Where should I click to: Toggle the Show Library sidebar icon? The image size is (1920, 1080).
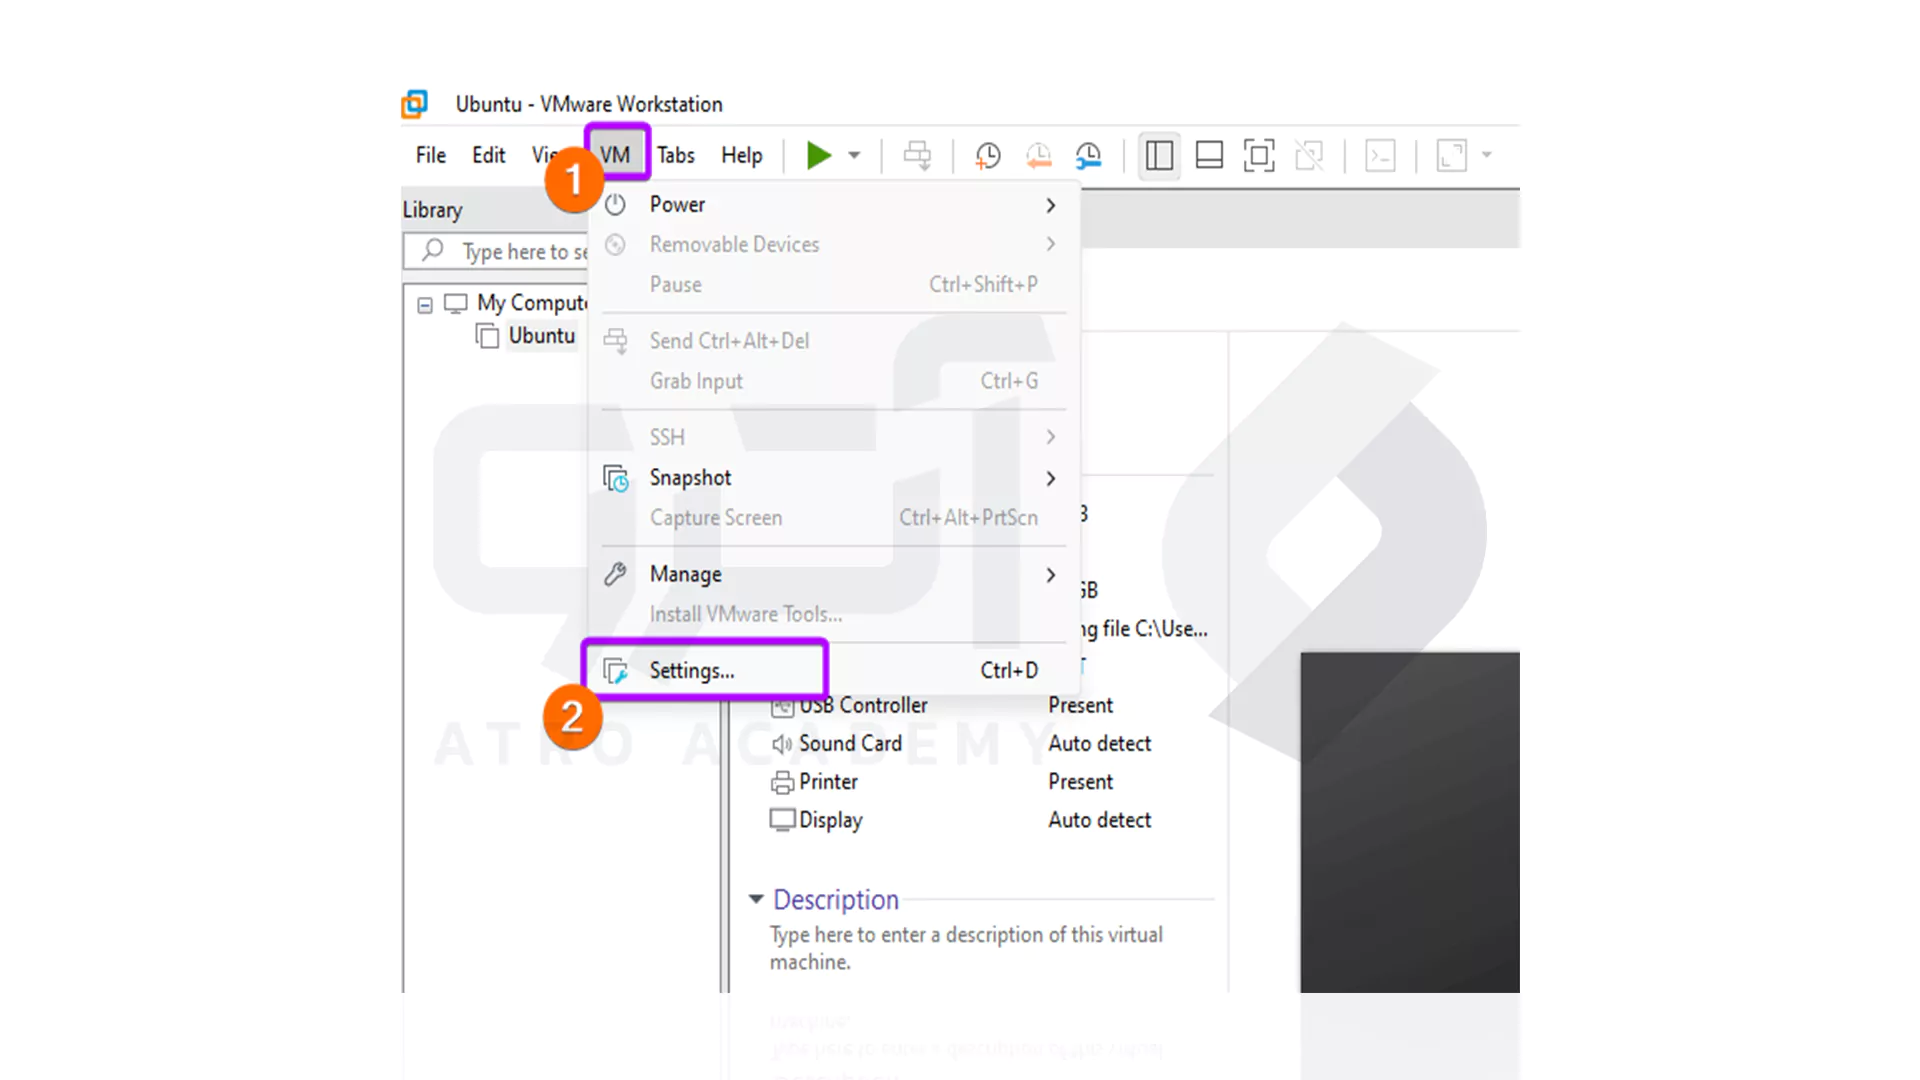1159,155
